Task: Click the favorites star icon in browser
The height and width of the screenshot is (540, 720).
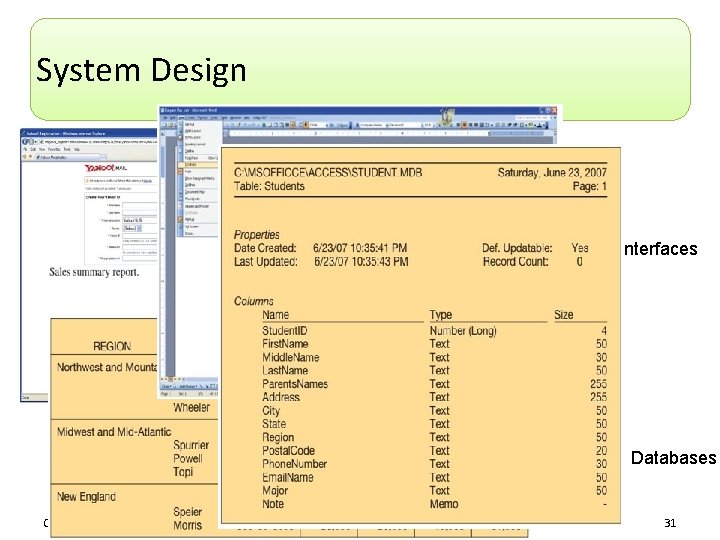Action: pos(24,156)
